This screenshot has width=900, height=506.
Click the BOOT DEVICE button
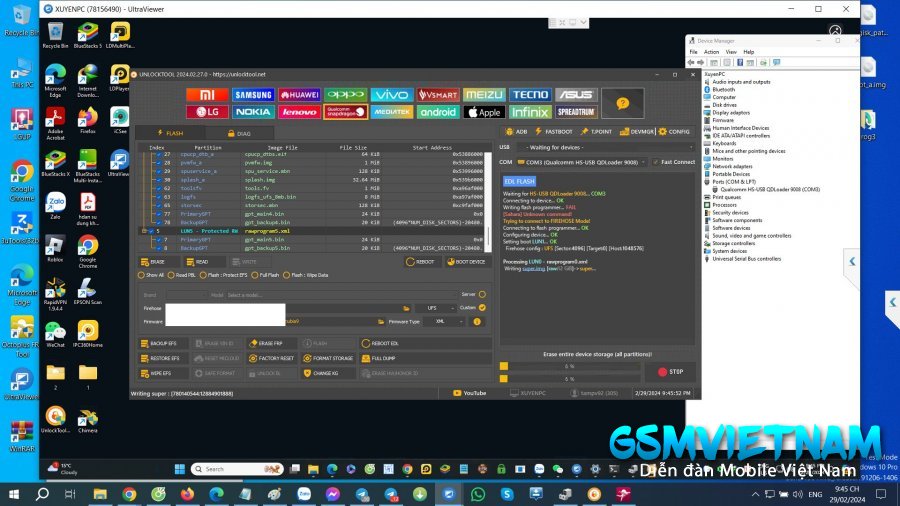click(x=467, y=262)
